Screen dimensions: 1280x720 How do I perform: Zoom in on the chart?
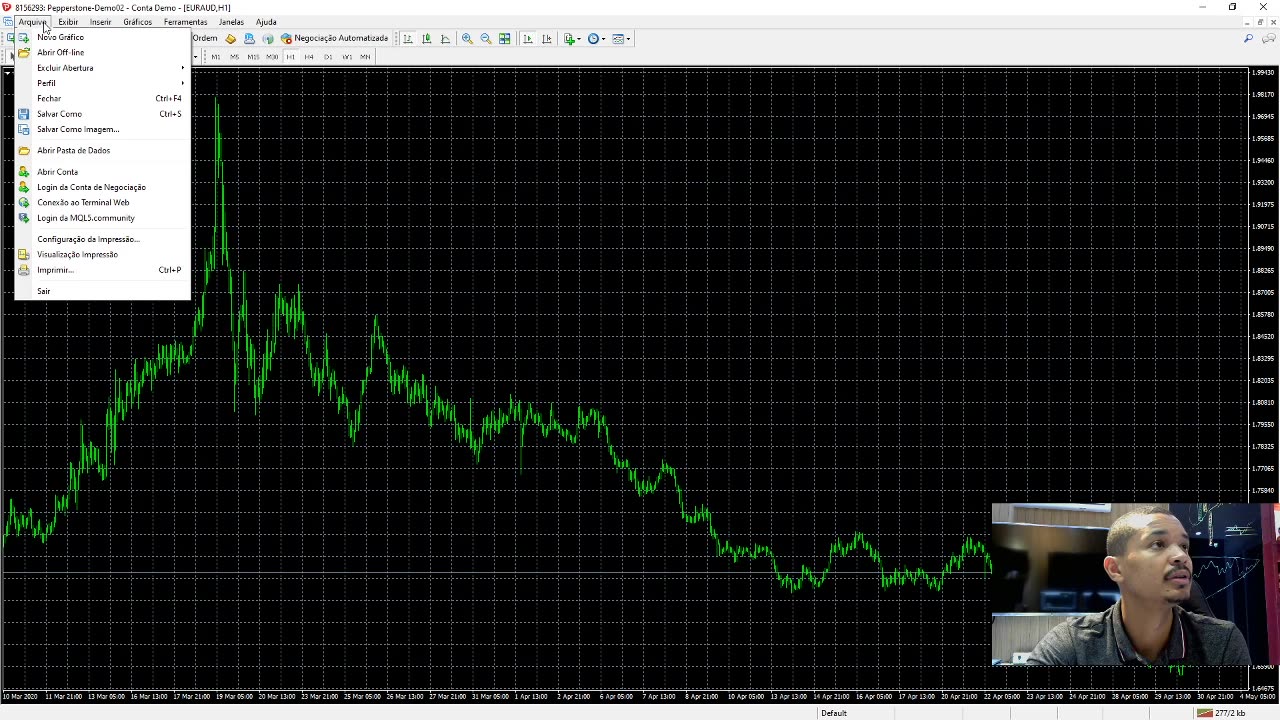click(x=467, y=39)
